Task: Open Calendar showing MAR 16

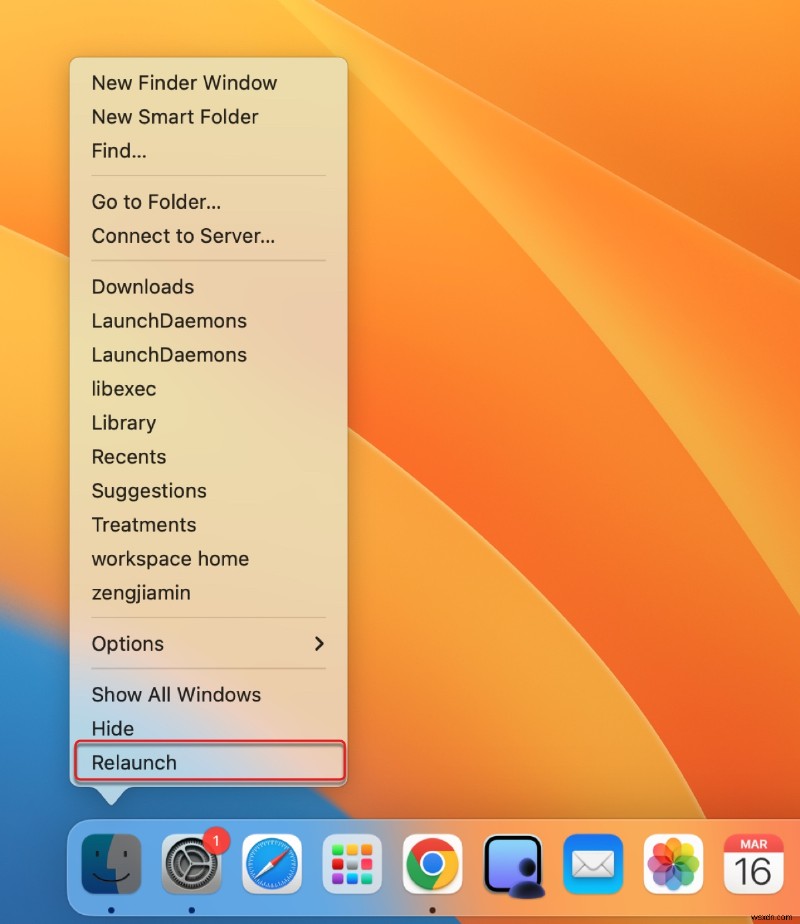Action: [x=753, y=864]
